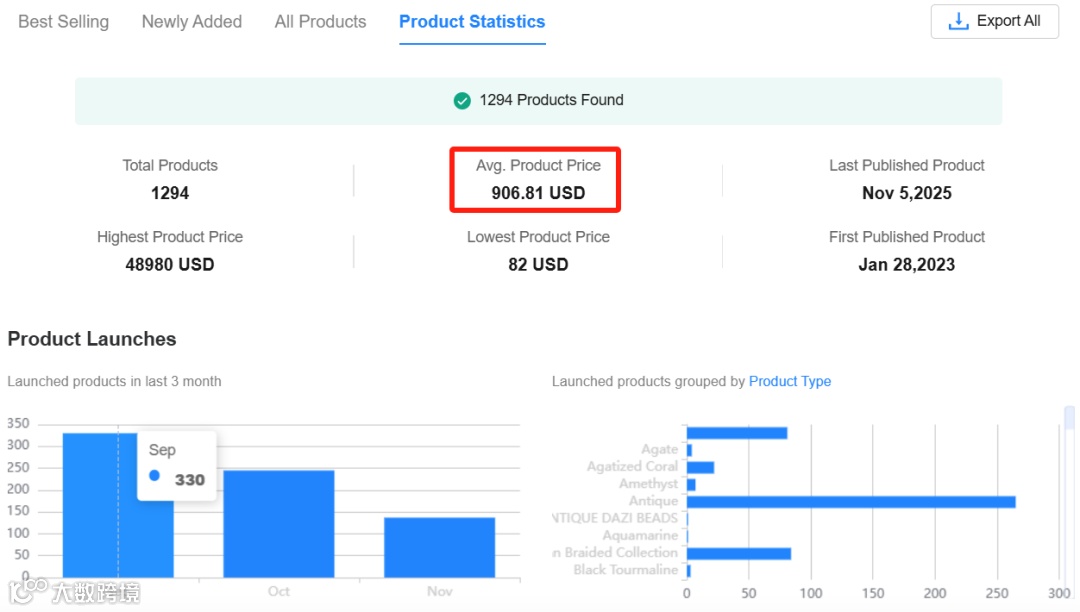Click the green checkmark success icon
The width and height of the screenshot is (1080, 612).
click(462, 100)
